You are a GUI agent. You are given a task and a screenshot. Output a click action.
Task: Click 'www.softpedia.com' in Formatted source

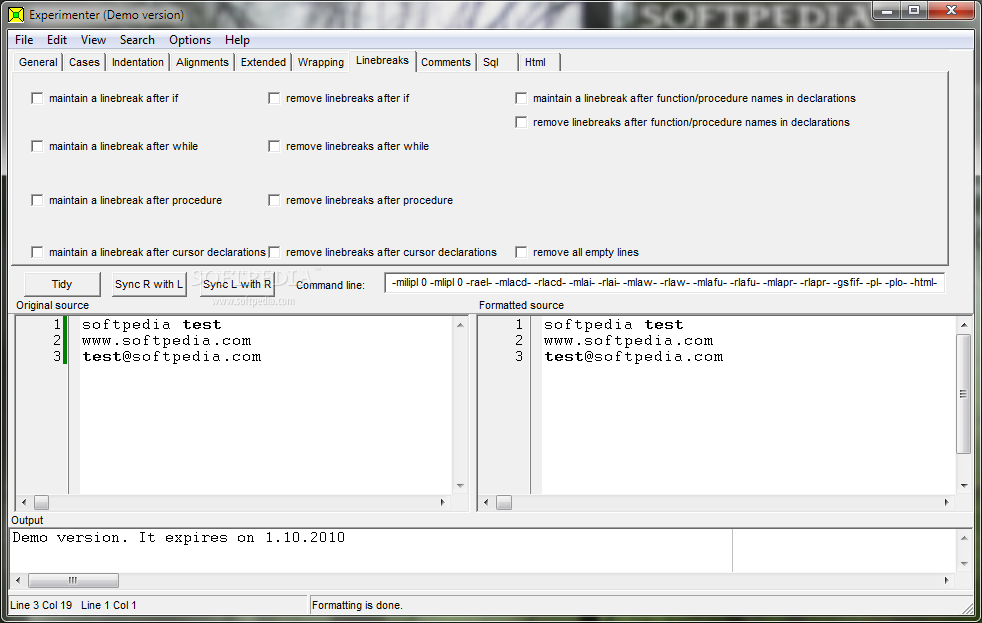pyautogui.click(x=628, y=341)
